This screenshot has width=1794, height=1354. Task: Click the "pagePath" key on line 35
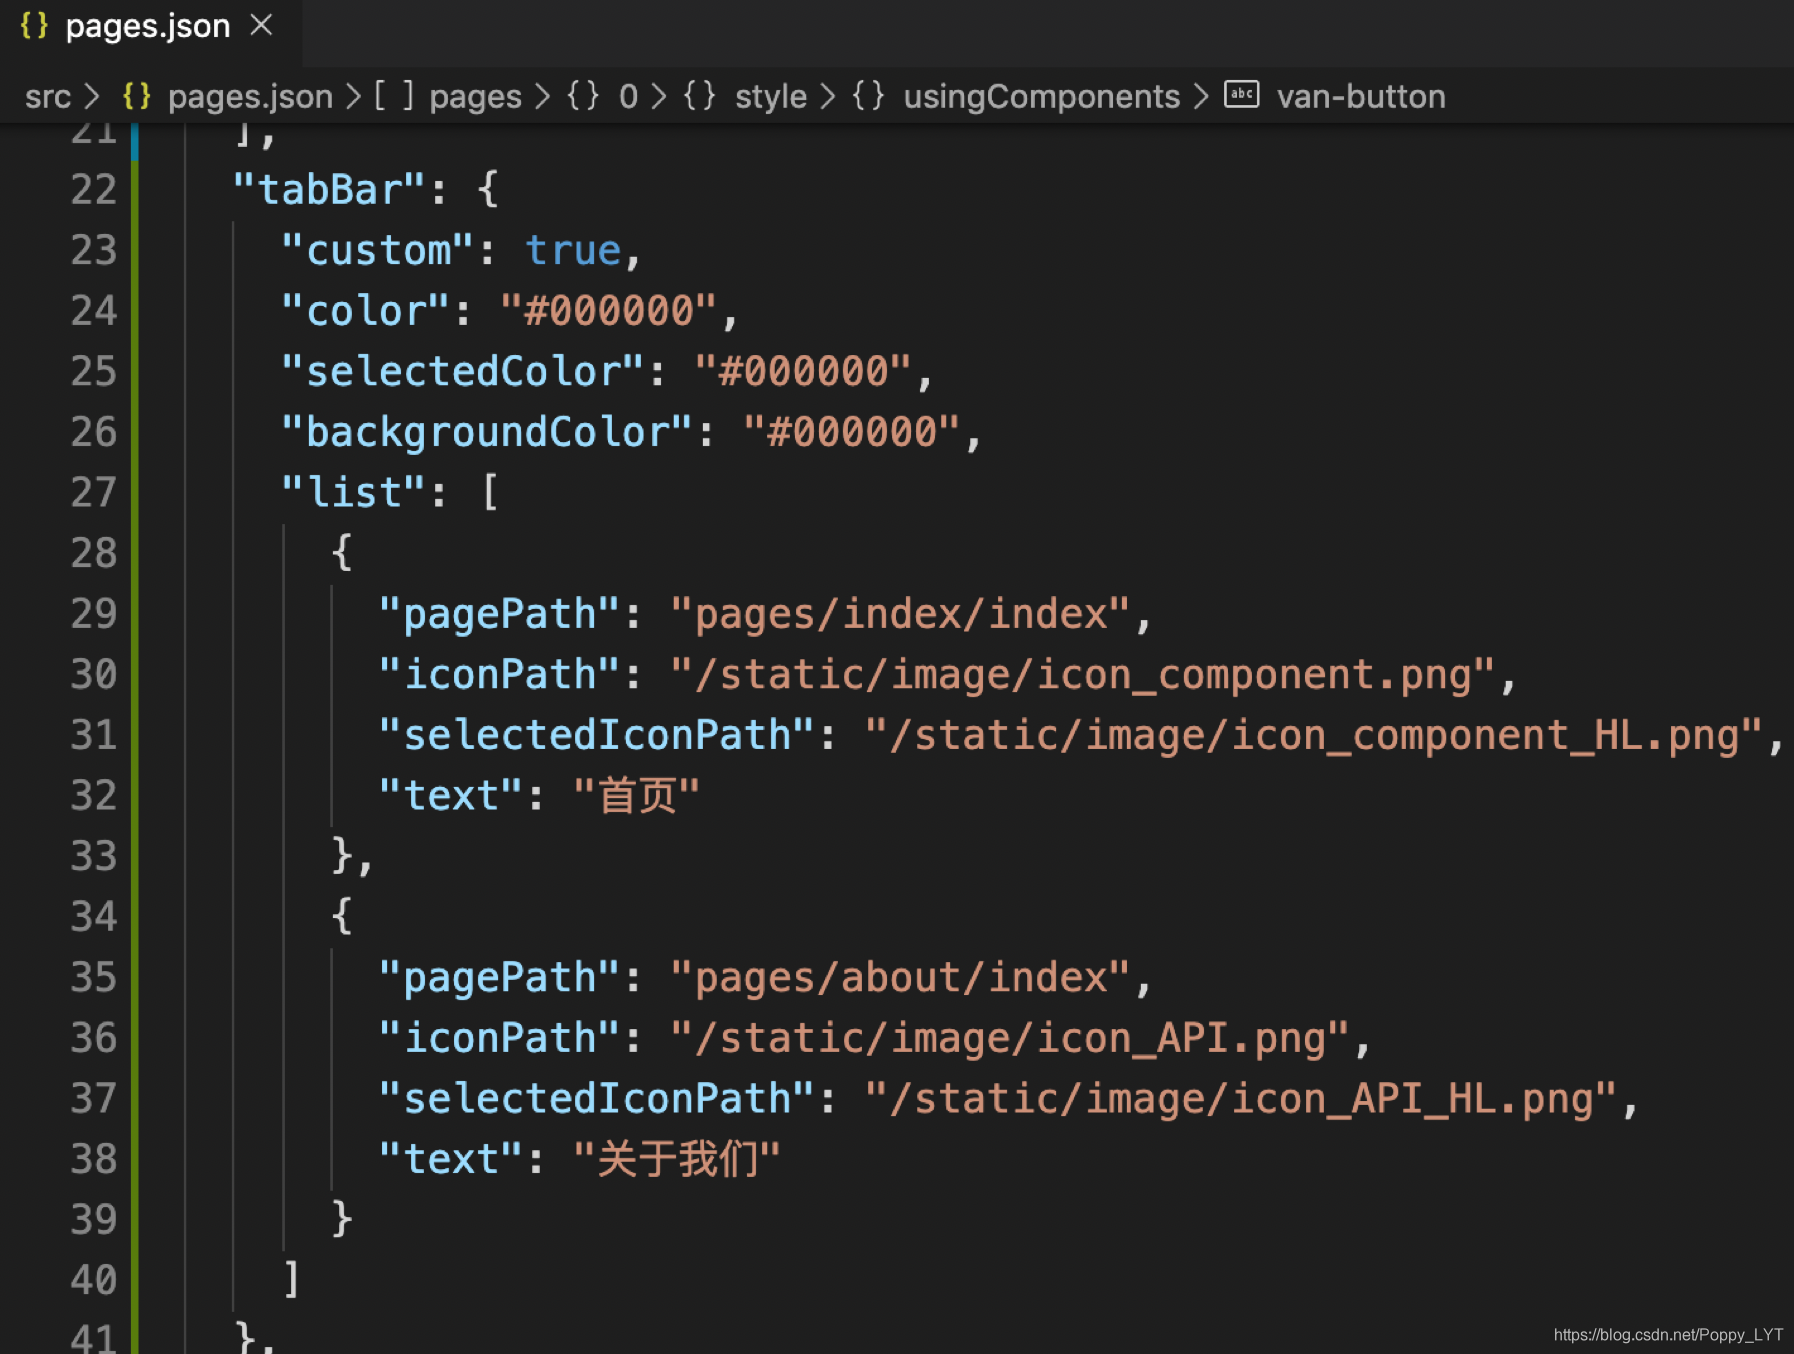[x=500, y=978]
